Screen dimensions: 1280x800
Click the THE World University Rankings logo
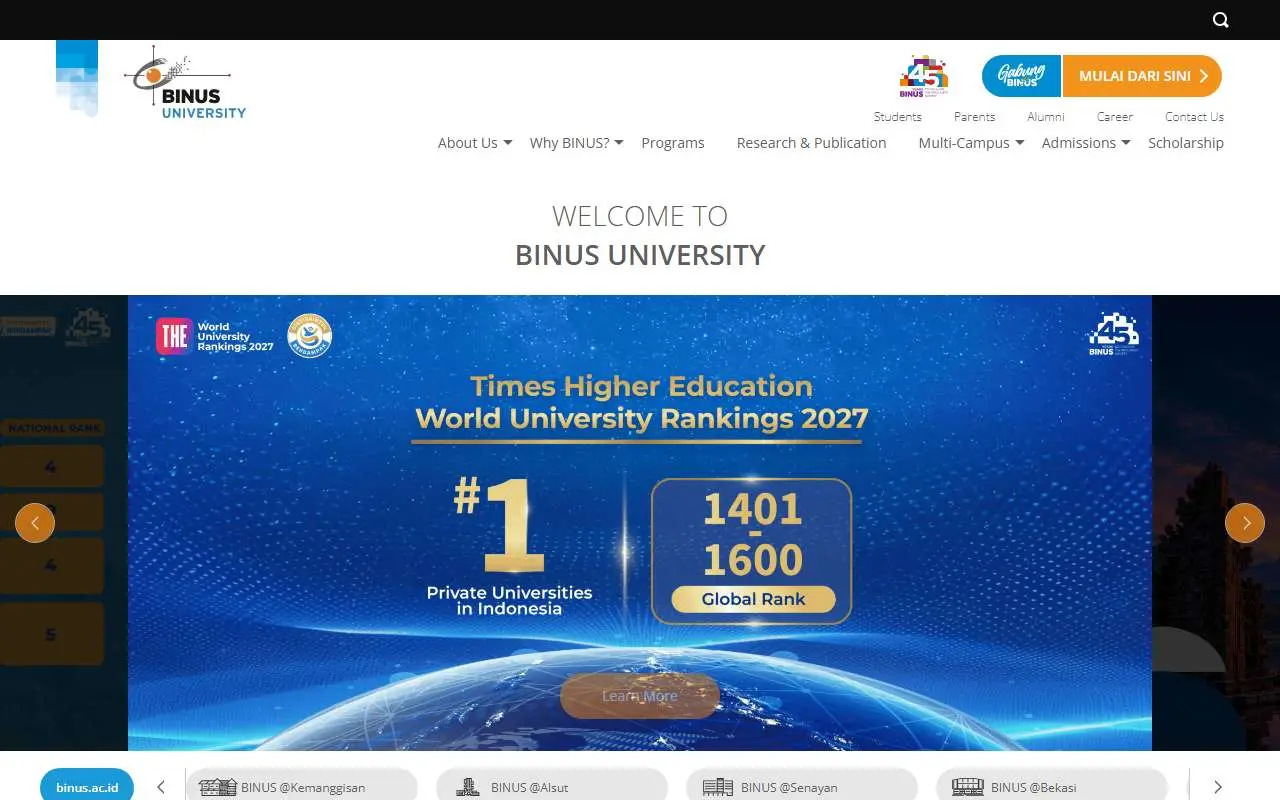pyautogui.click(x=214, y=337)
